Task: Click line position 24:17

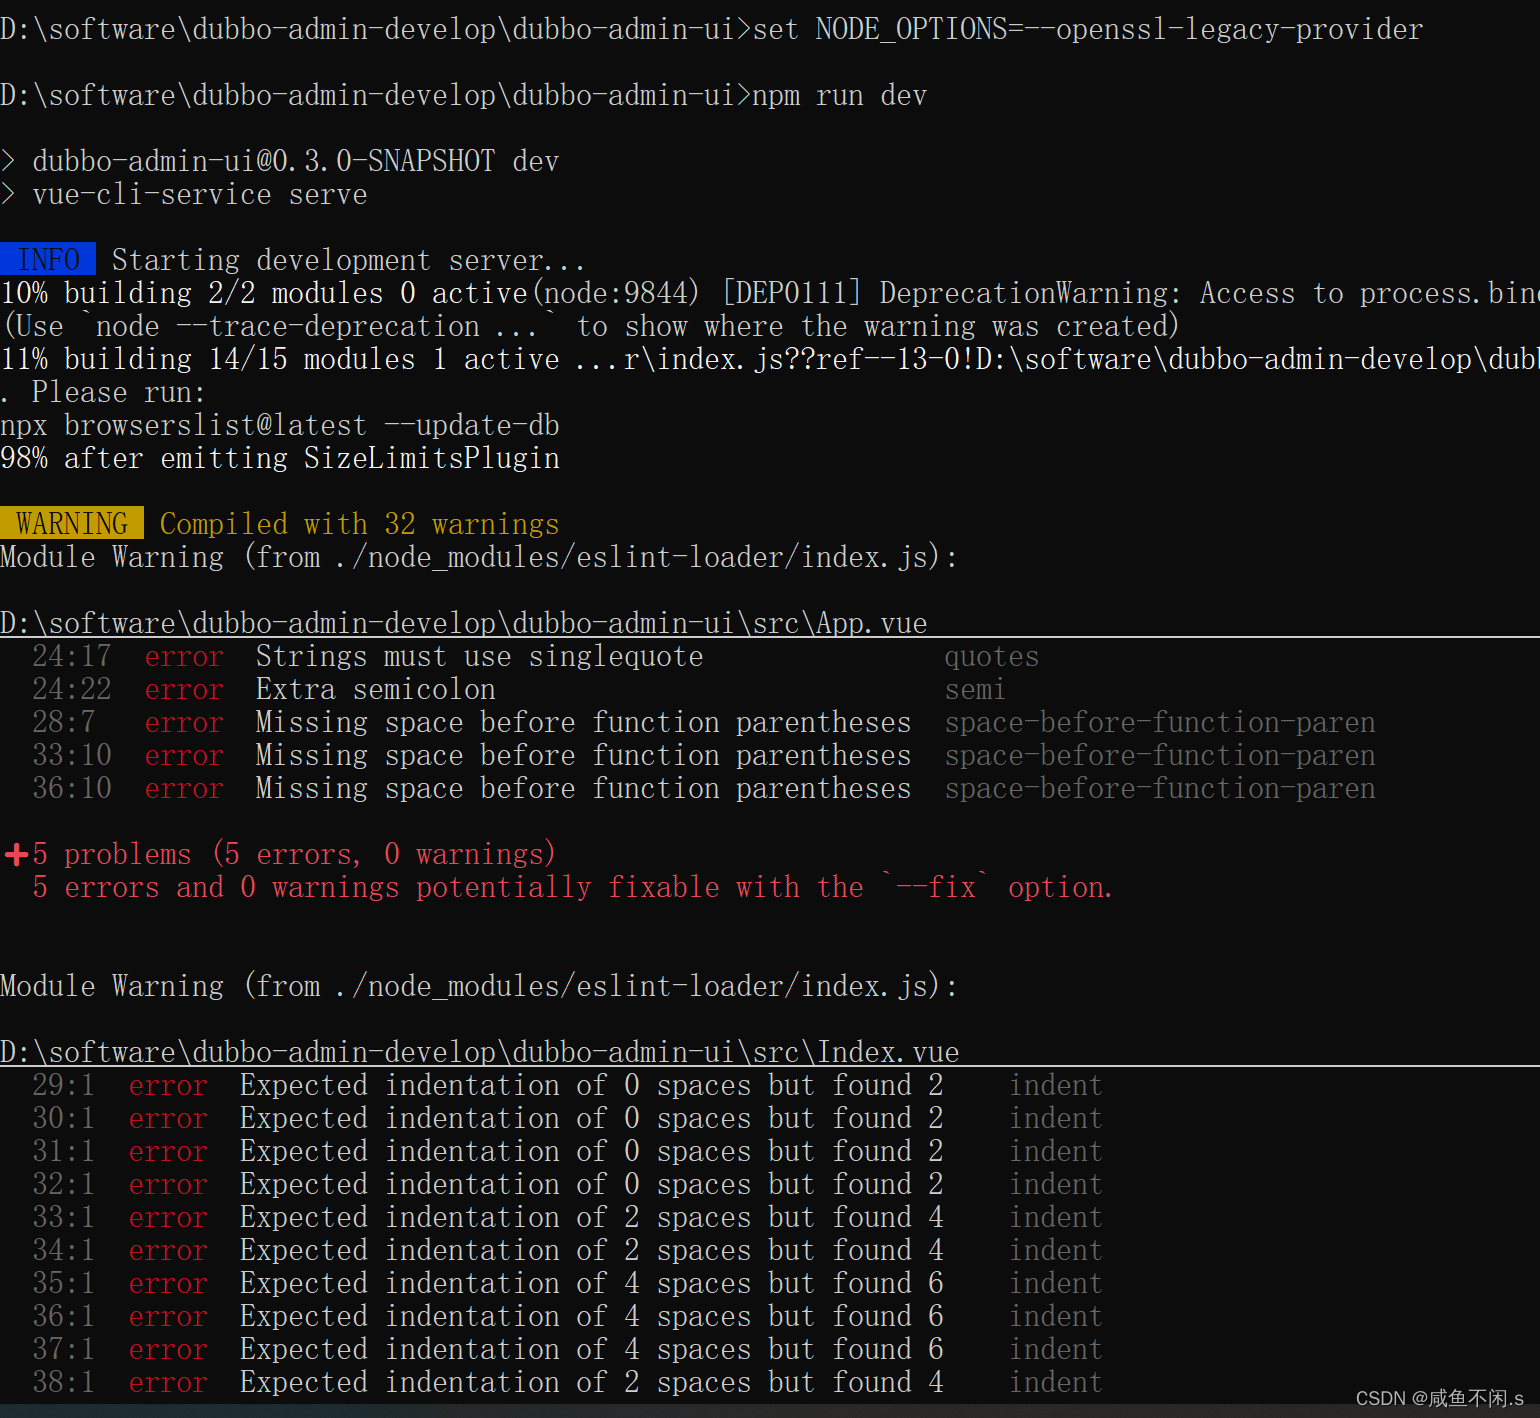Action: tap(72, 656)
